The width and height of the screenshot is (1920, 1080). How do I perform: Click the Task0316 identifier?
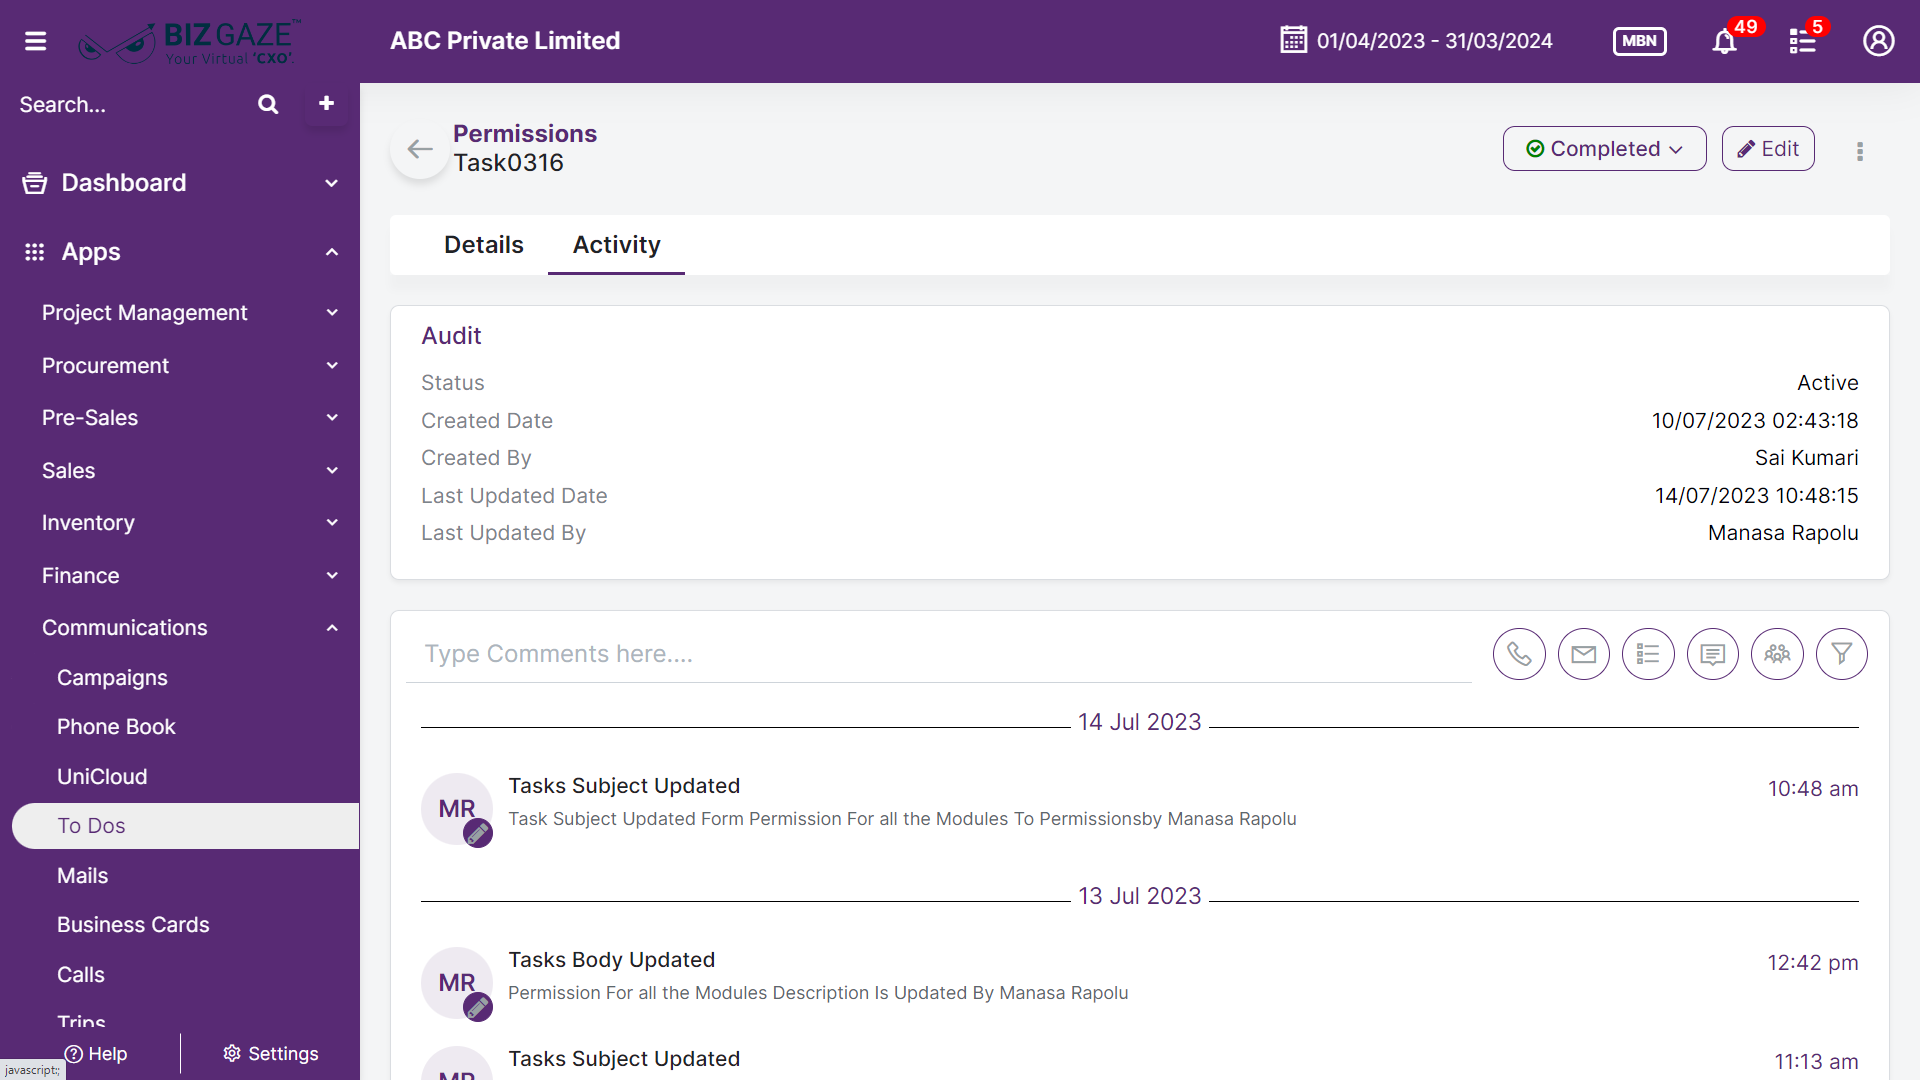coord(508,163)
